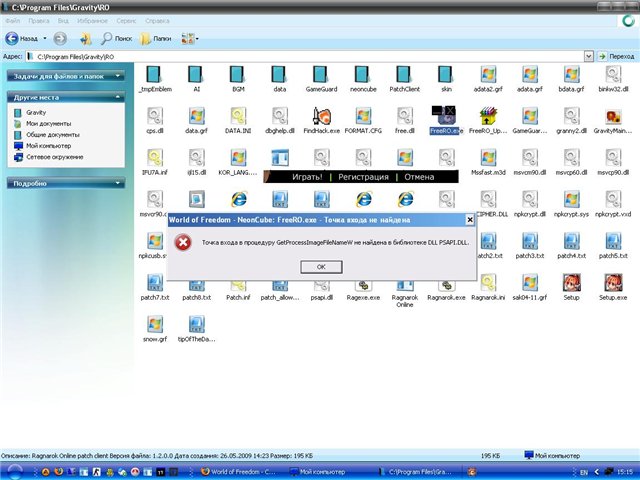Open the Правка menu
Image resolution: width=640 pixels, height=480 pixels.
(39, 20)
